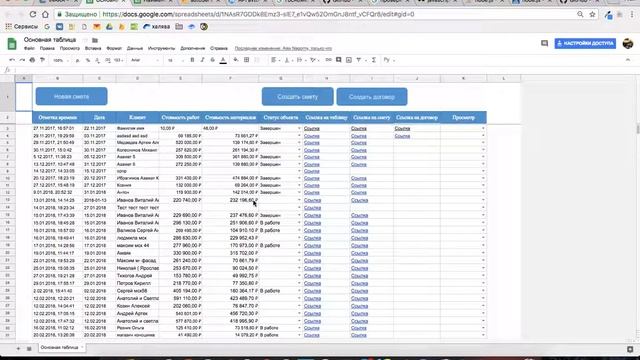Click the move-to-folder icon beside title

(95, 40)
